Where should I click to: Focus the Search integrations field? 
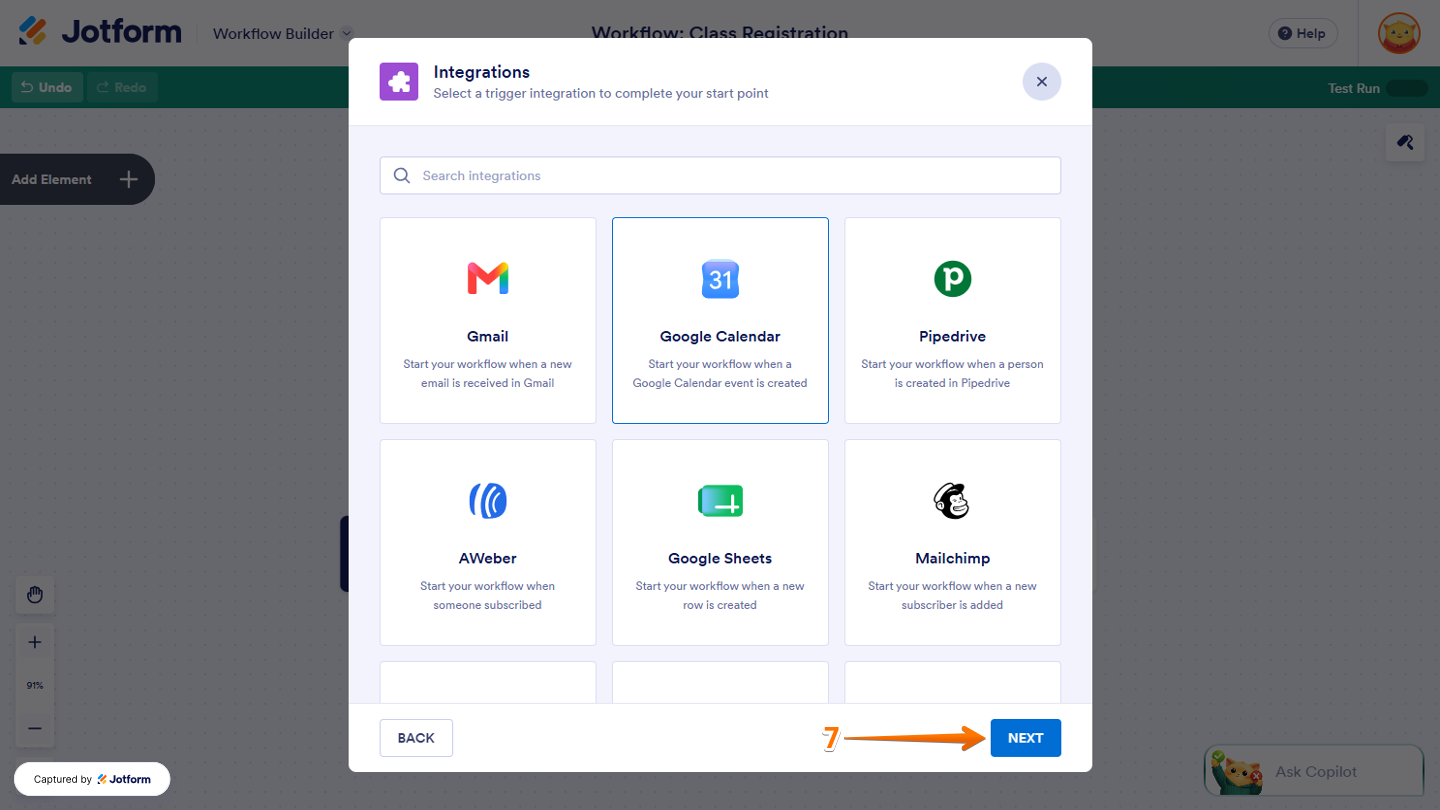[720, 176]
